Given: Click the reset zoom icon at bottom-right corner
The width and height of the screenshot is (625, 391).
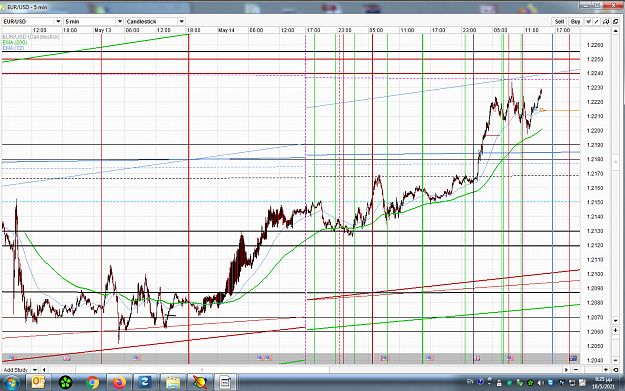Looking at the screenshot, I should pyautogui.click(x=615, y=369).
